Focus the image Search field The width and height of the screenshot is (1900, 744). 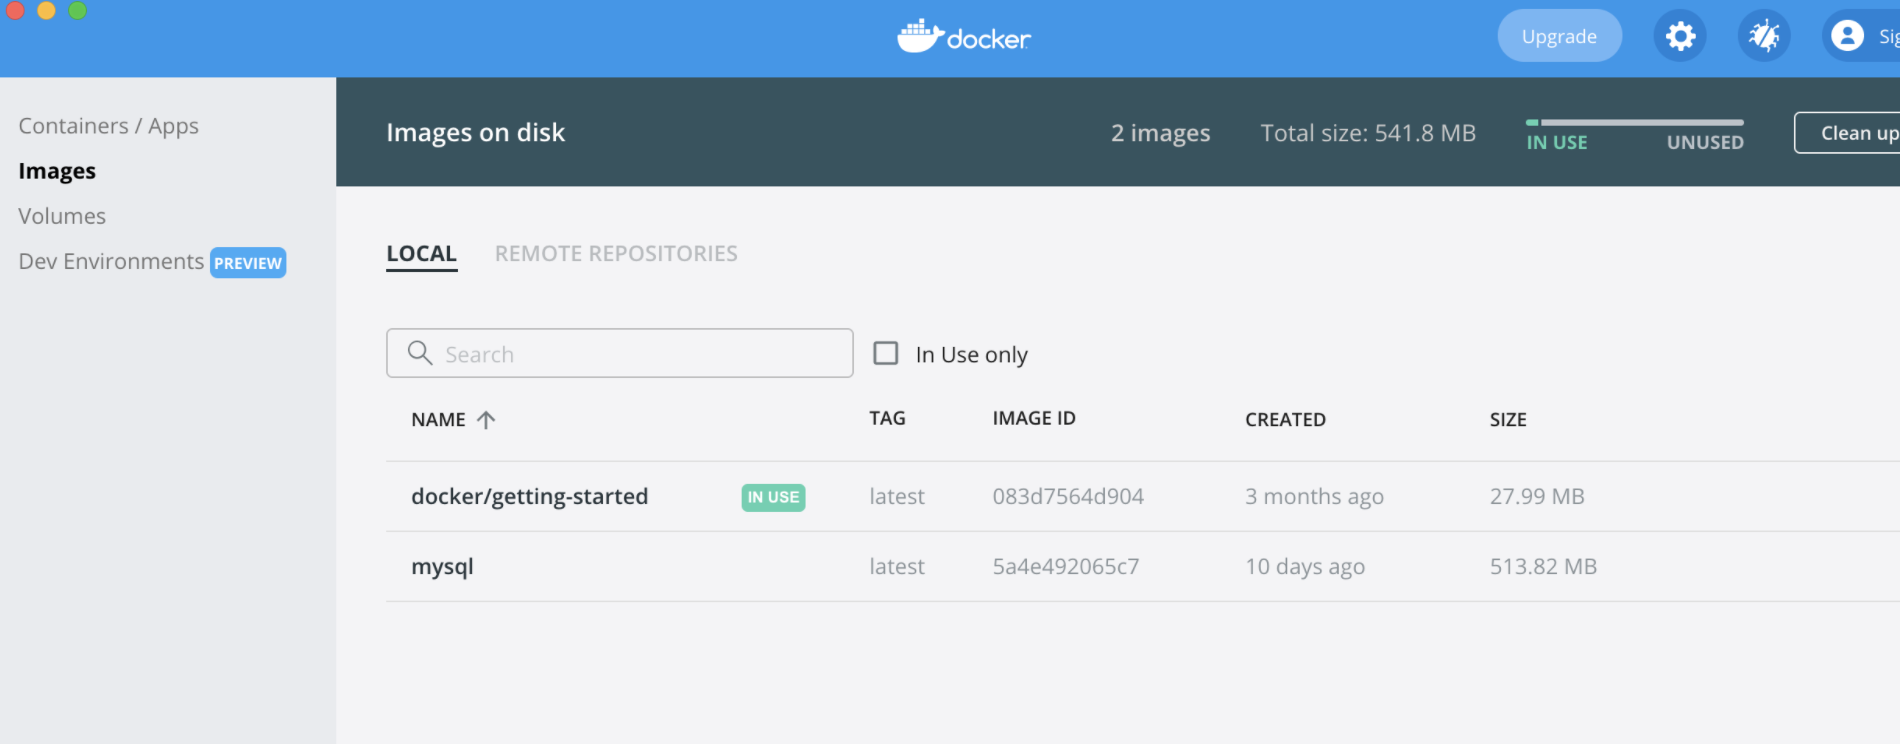[x=620, y=353]
